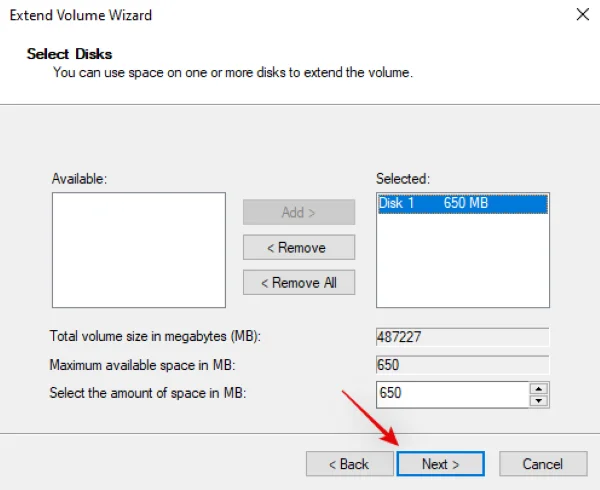Focus the amount of space input field
600x490 pixels.
pos(450,394)
